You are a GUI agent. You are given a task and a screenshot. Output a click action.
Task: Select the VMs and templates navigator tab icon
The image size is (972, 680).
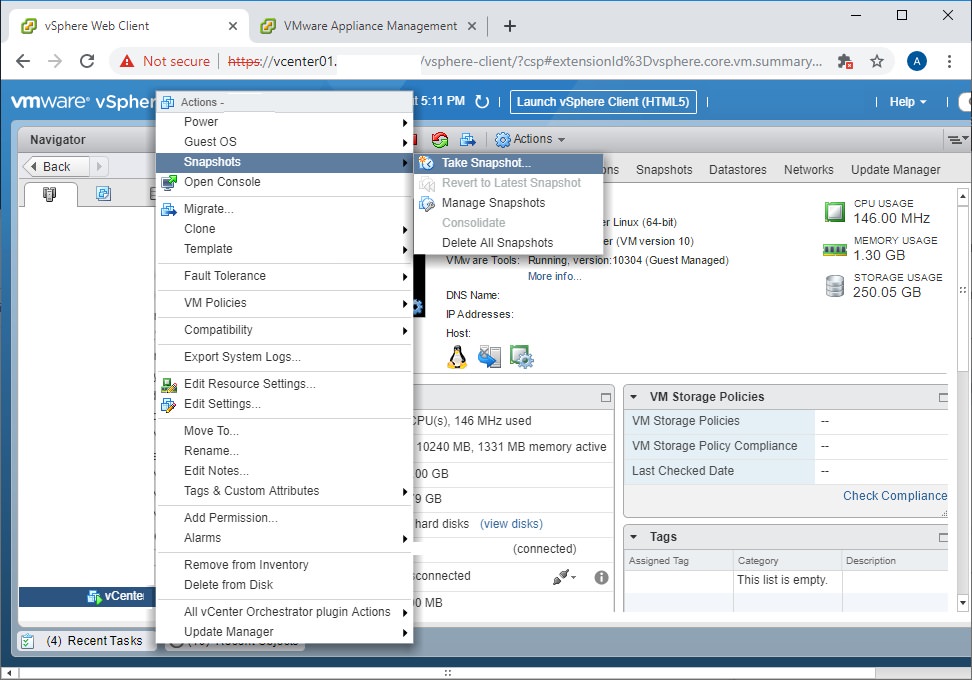104,193
